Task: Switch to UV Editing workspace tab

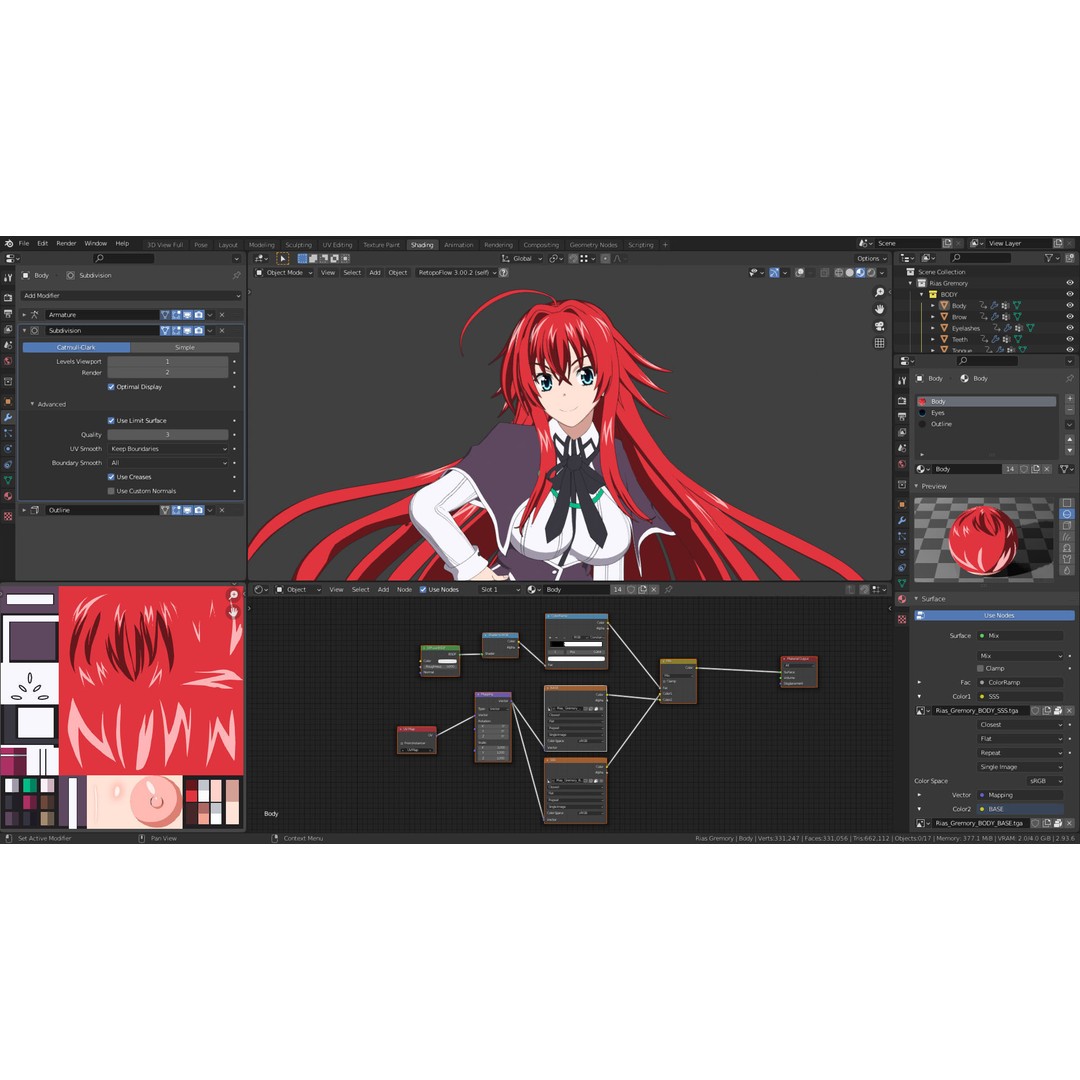Action: coord(338,245)
